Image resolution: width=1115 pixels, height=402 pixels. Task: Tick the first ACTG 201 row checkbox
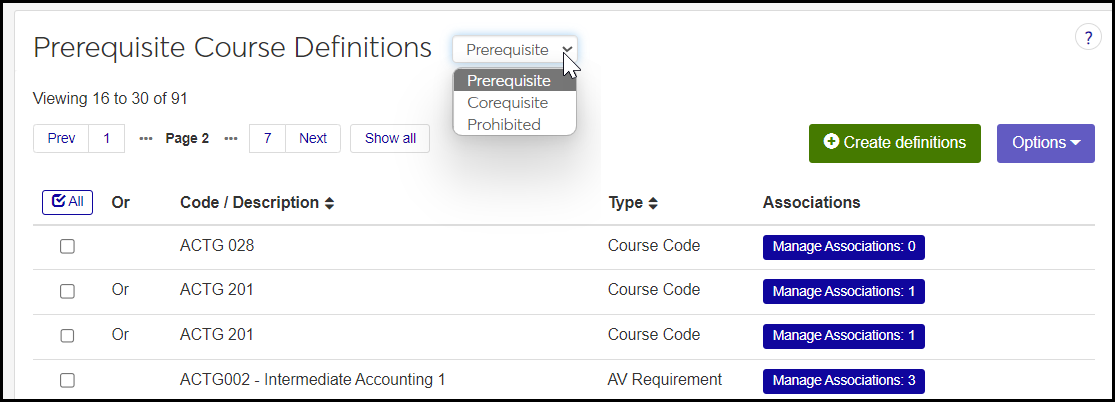pyautogui.click(x=67, y=291)
